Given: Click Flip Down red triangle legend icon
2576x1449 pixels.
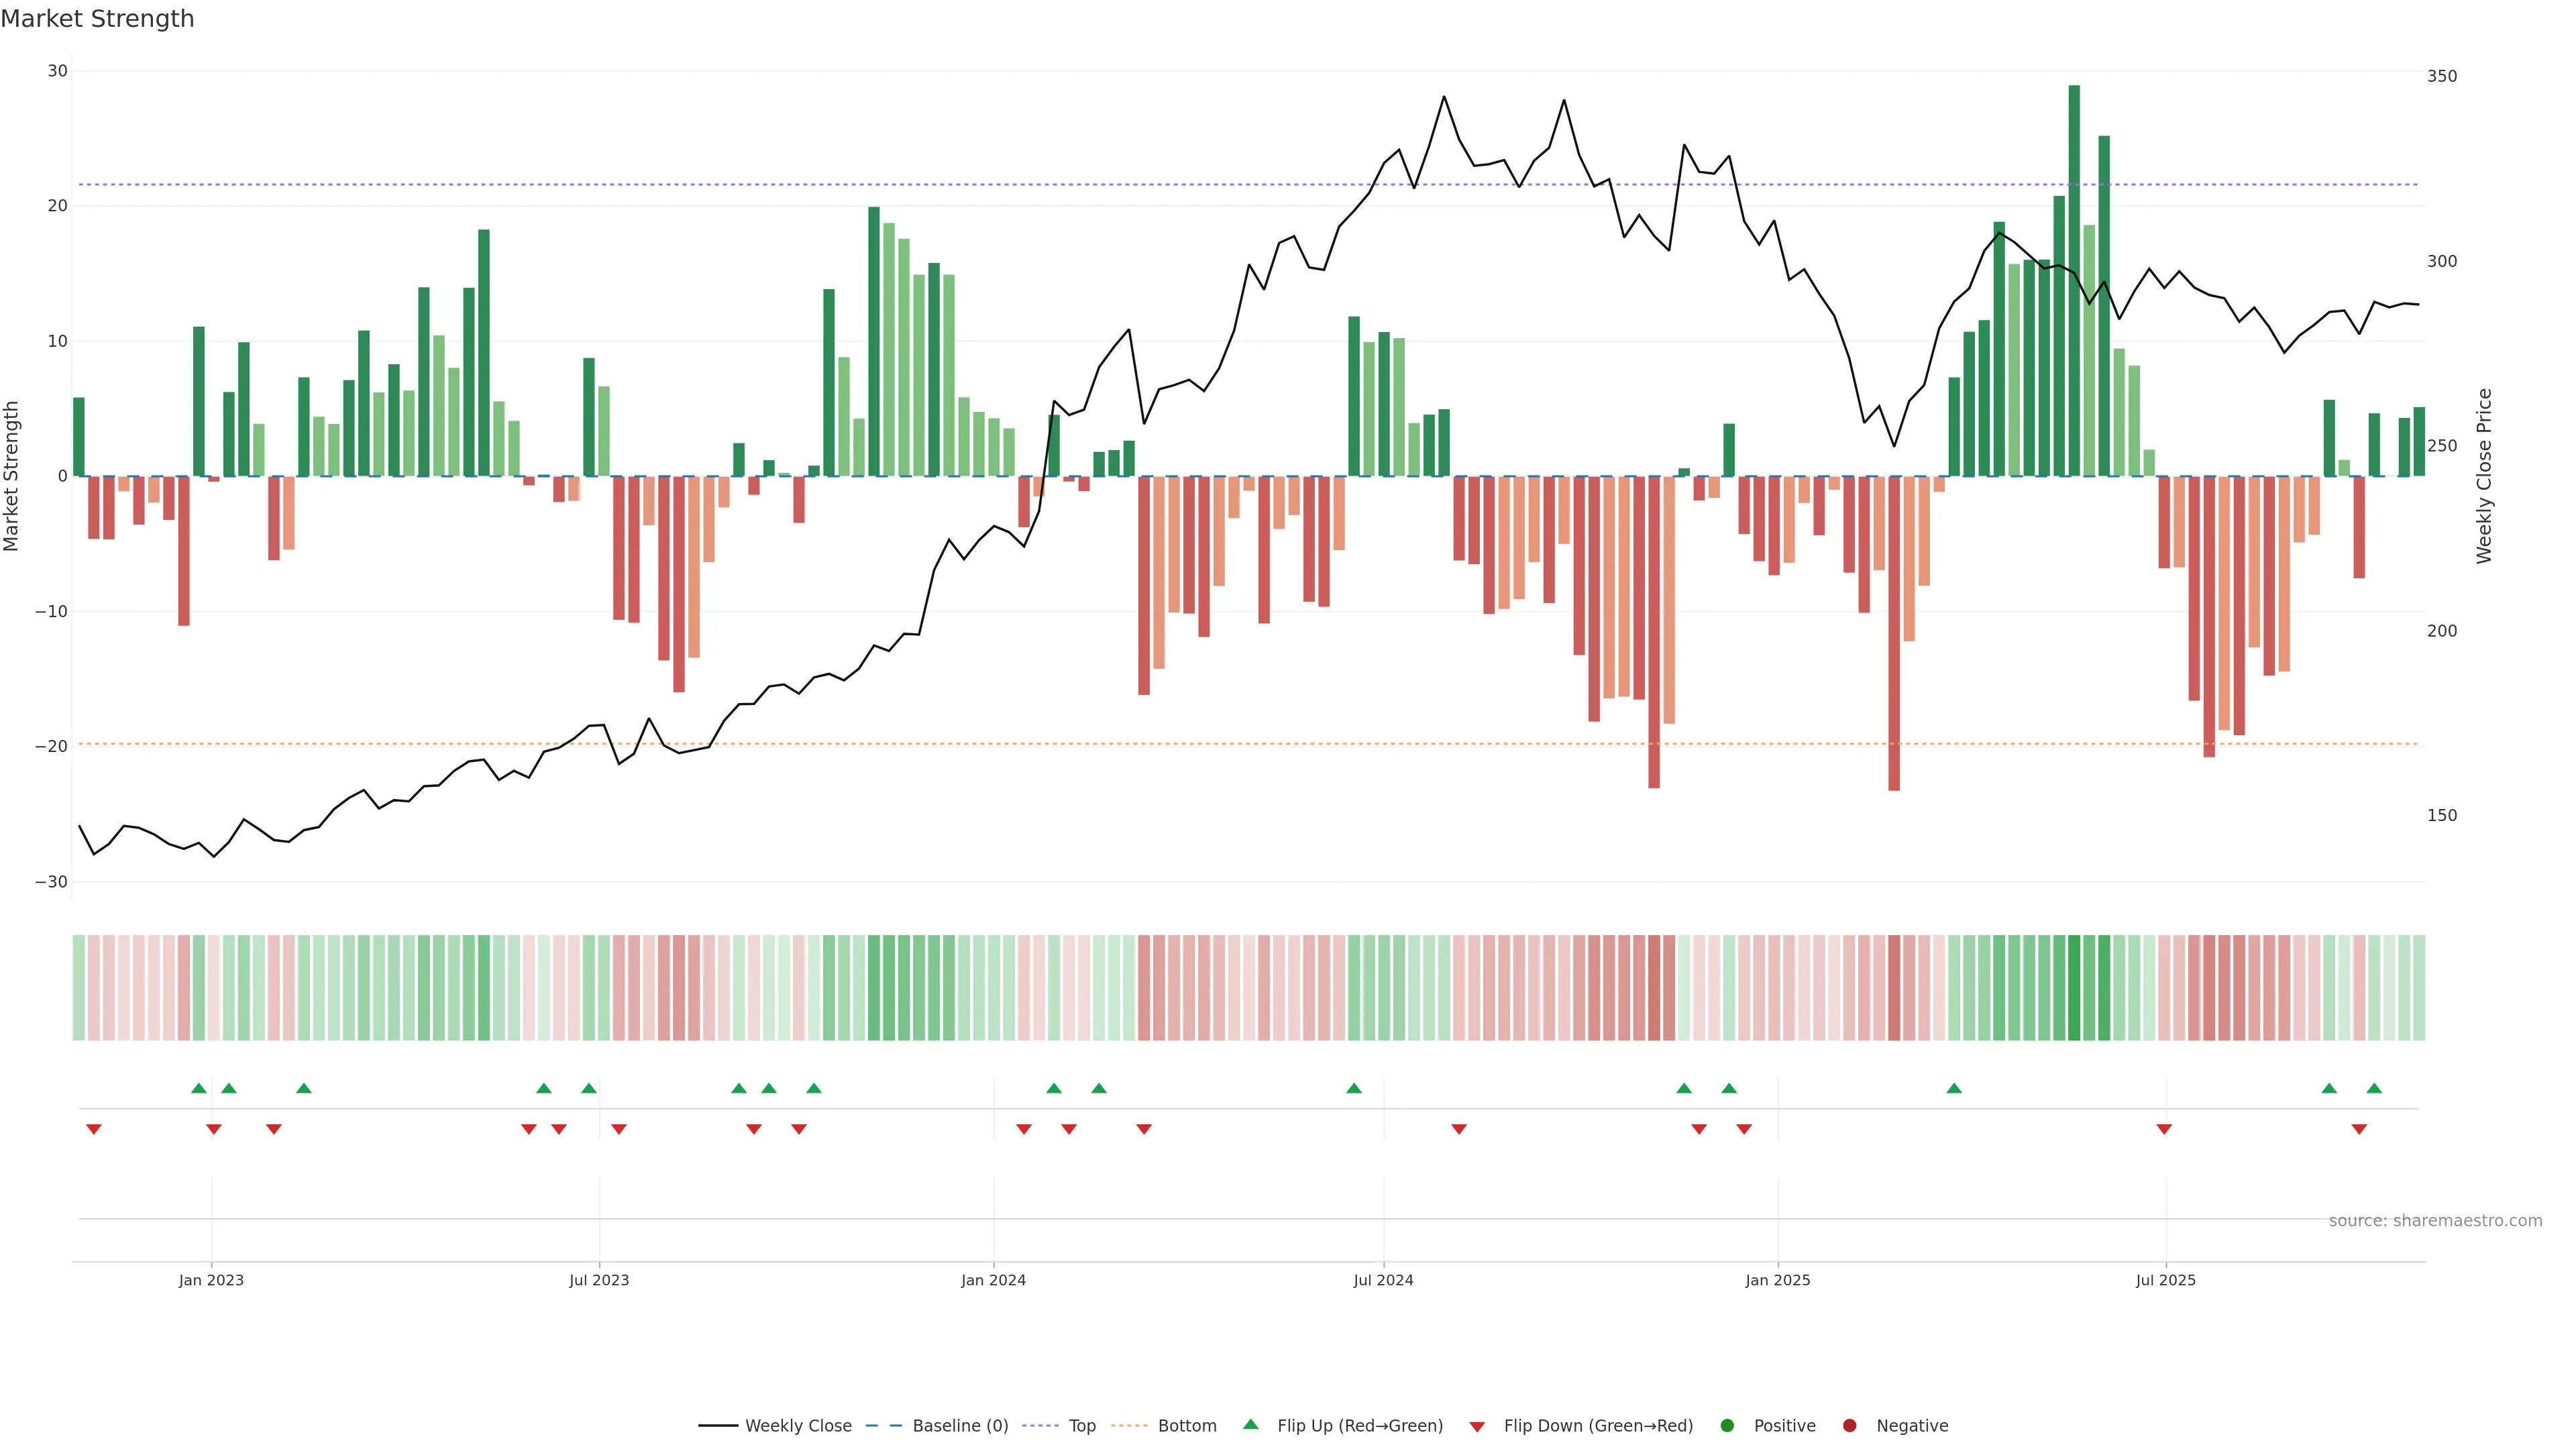Looking at the screenshot, I should click(x=1477, y=1426).
